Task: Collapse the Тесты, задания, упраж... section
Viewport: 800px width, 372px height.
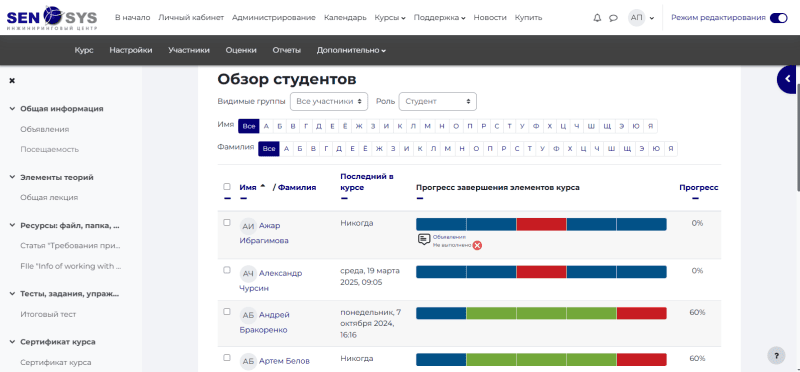Action: 12,294
